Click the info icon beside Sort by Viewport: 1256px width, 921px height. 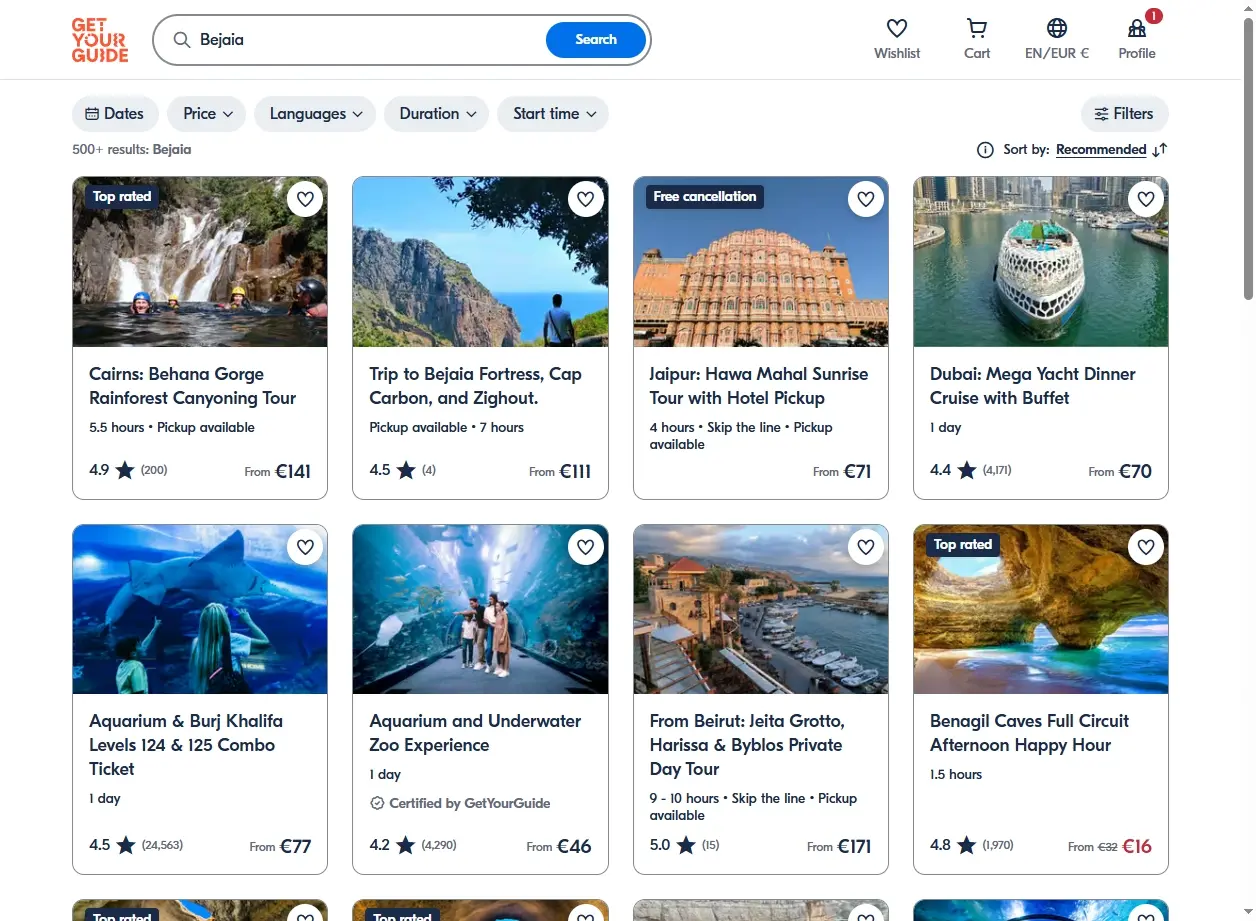coord(985,150)
